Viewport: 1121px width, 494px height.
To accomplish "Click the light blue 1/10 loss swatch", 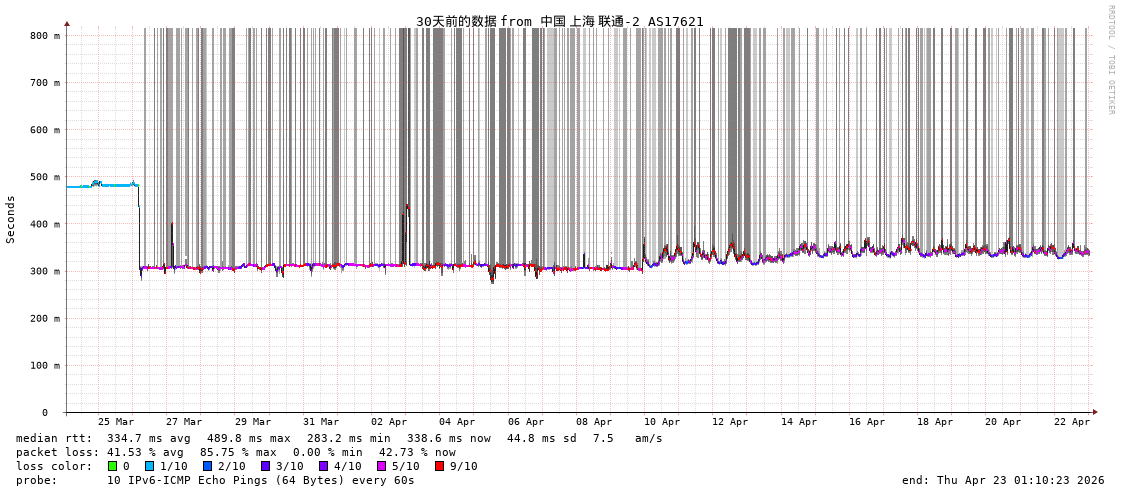I will (x=150, y=466).
